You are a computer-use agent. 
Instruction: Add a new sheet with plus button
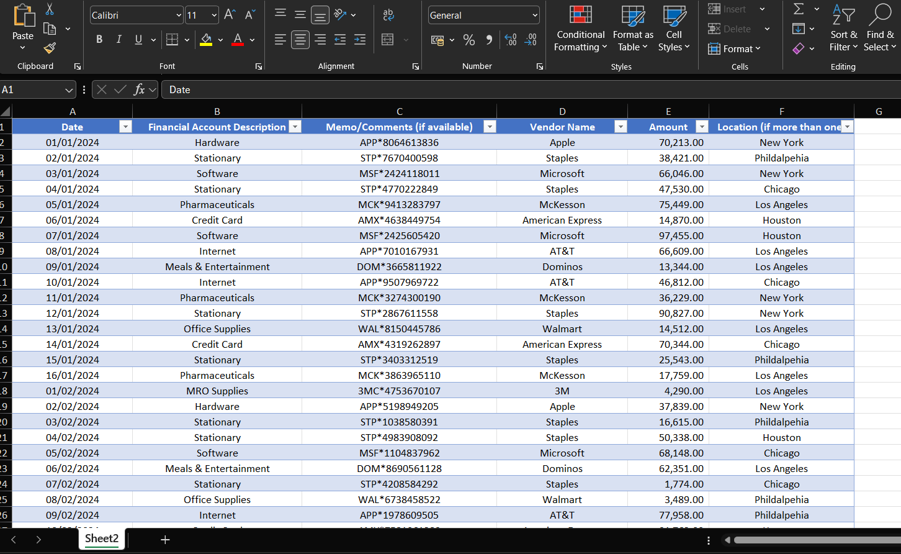tap(165, 540)
